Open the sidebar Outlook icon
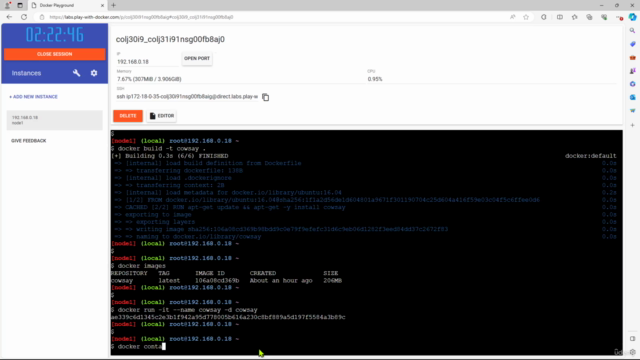 click(633, 98)
